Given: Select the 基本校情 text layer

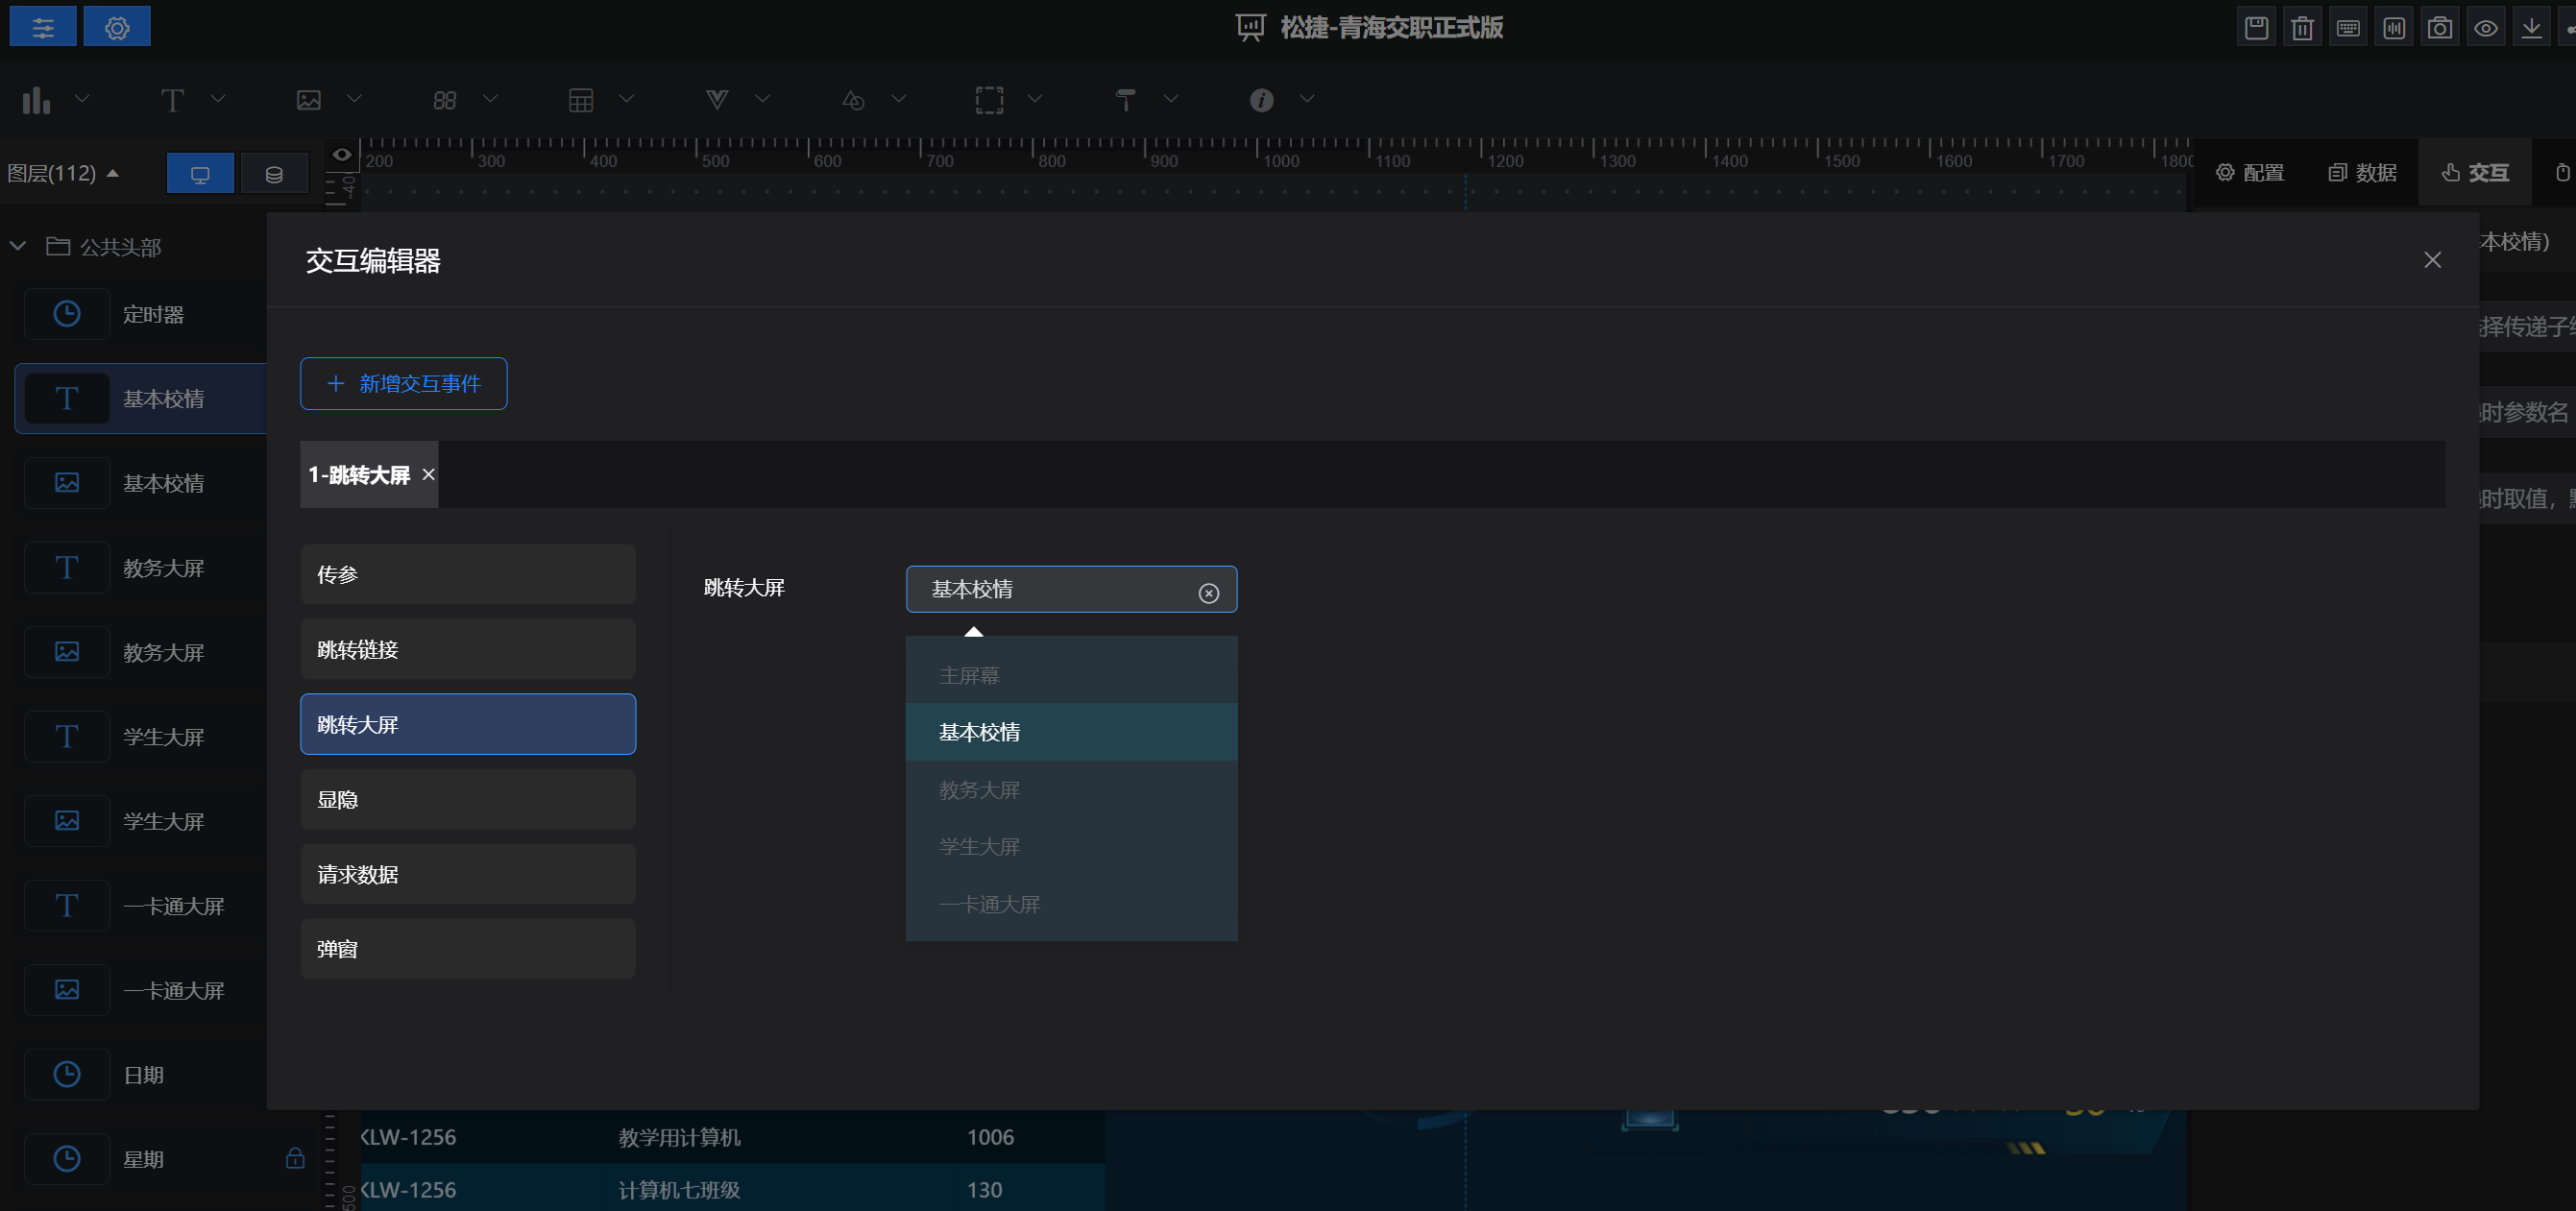Looking at the screenshot, I should 140,399.
